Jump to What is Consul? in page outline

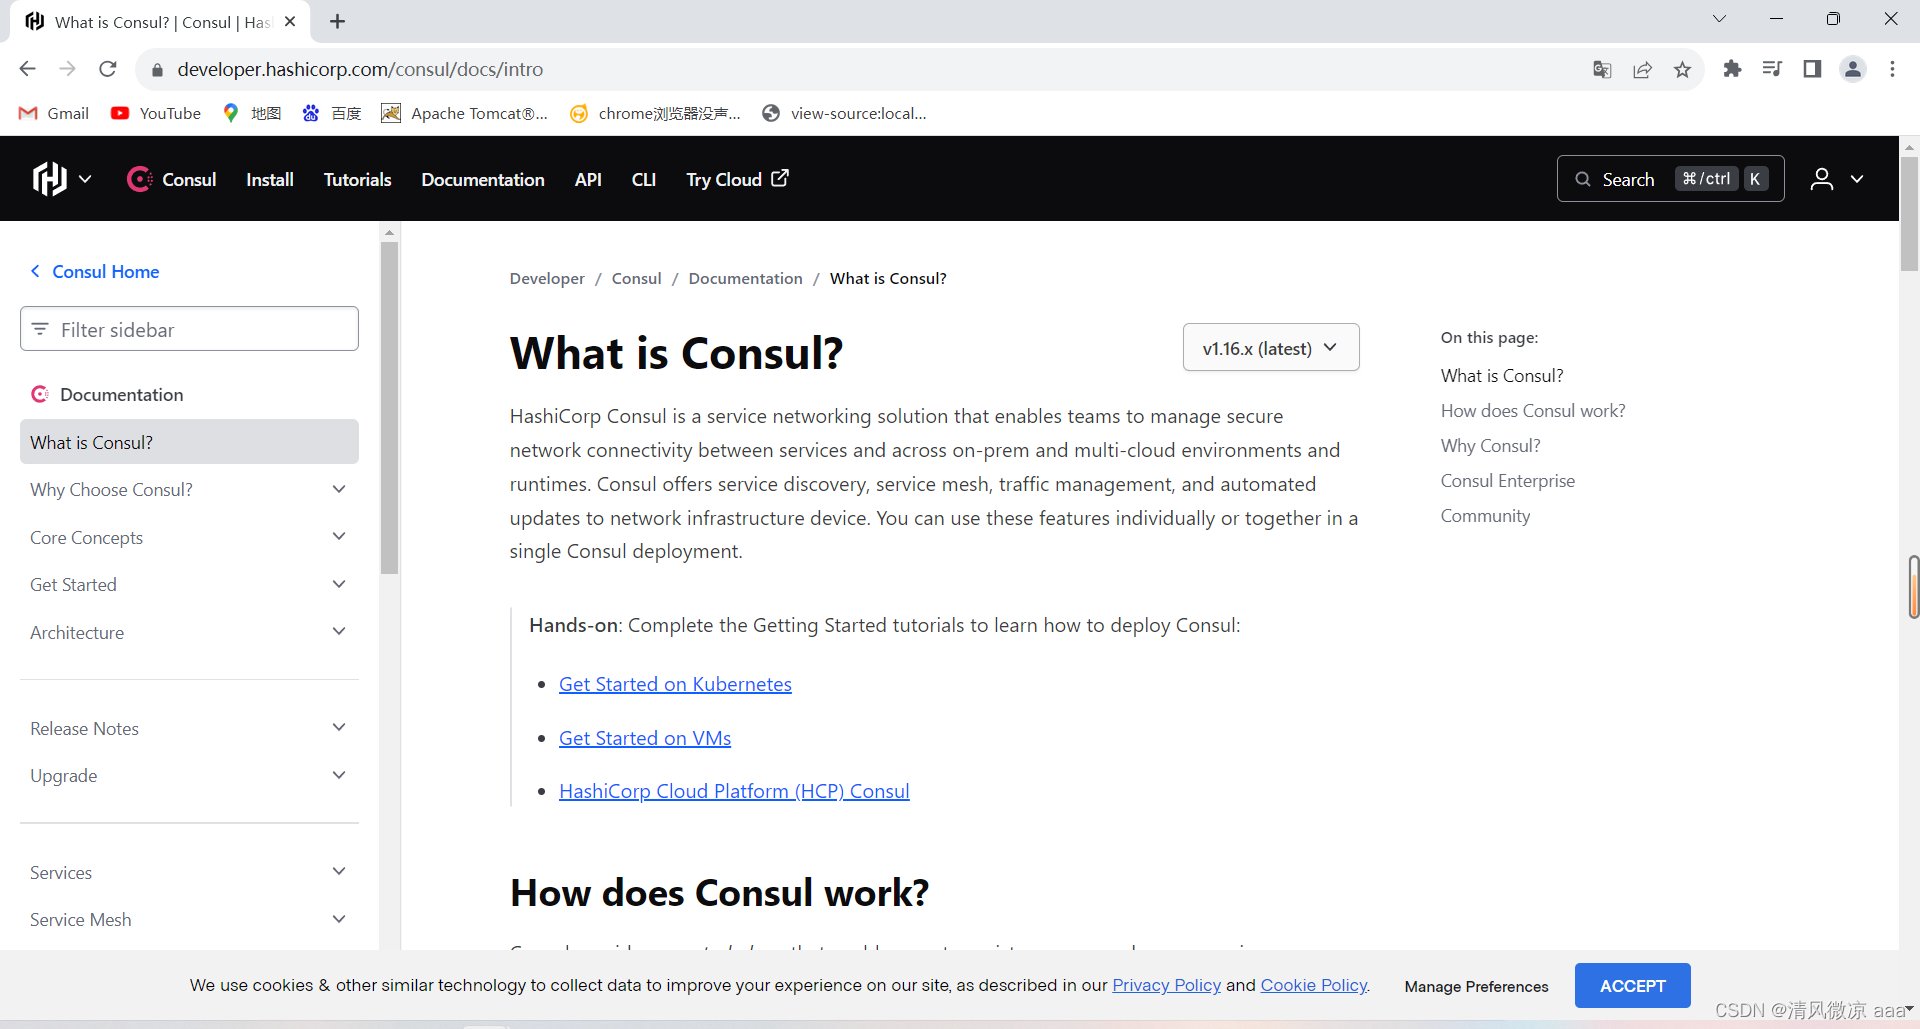(x=1502, y=375)
